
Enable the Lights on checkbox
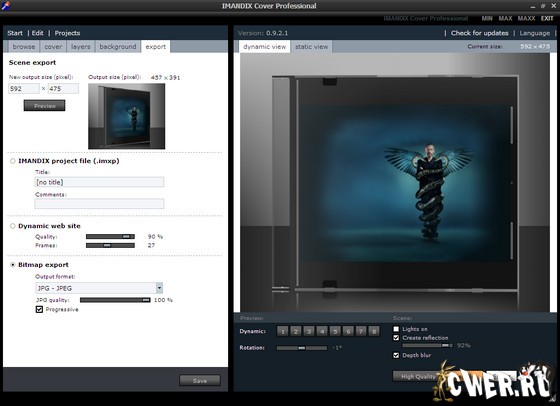click(396, 329)
